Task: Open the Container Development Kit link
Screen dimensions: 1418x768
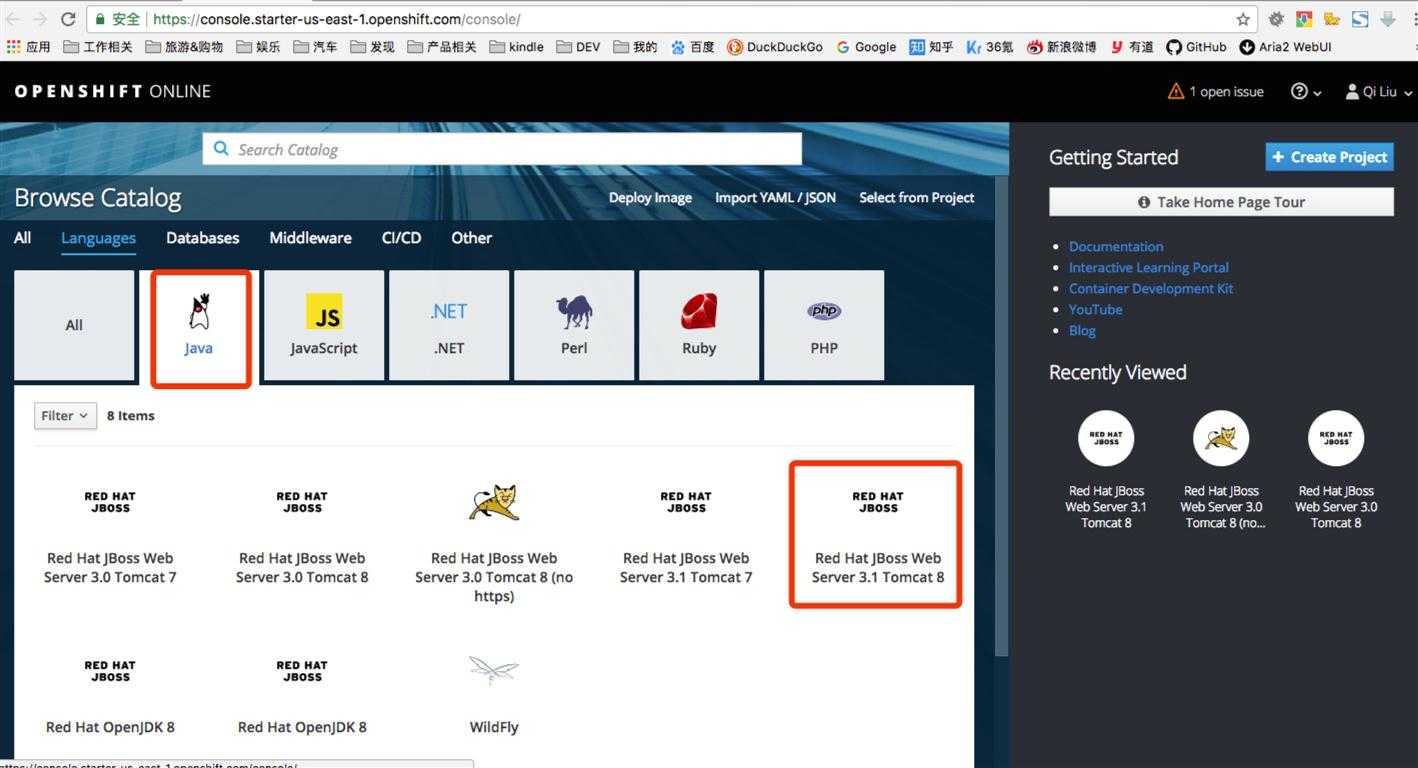Action: tap(1151, 288)
